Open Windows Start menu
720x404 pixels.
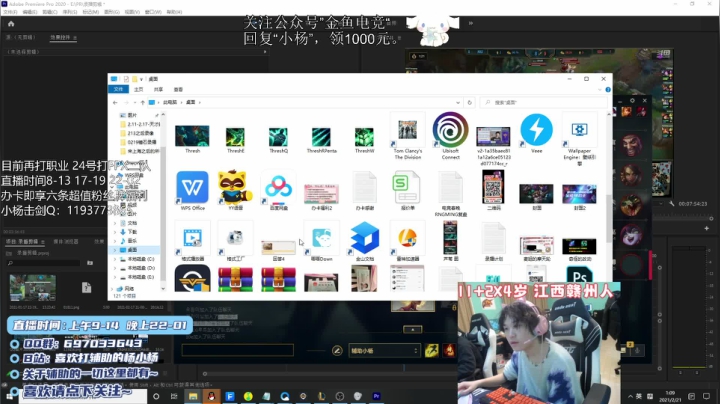click(9, 397)
